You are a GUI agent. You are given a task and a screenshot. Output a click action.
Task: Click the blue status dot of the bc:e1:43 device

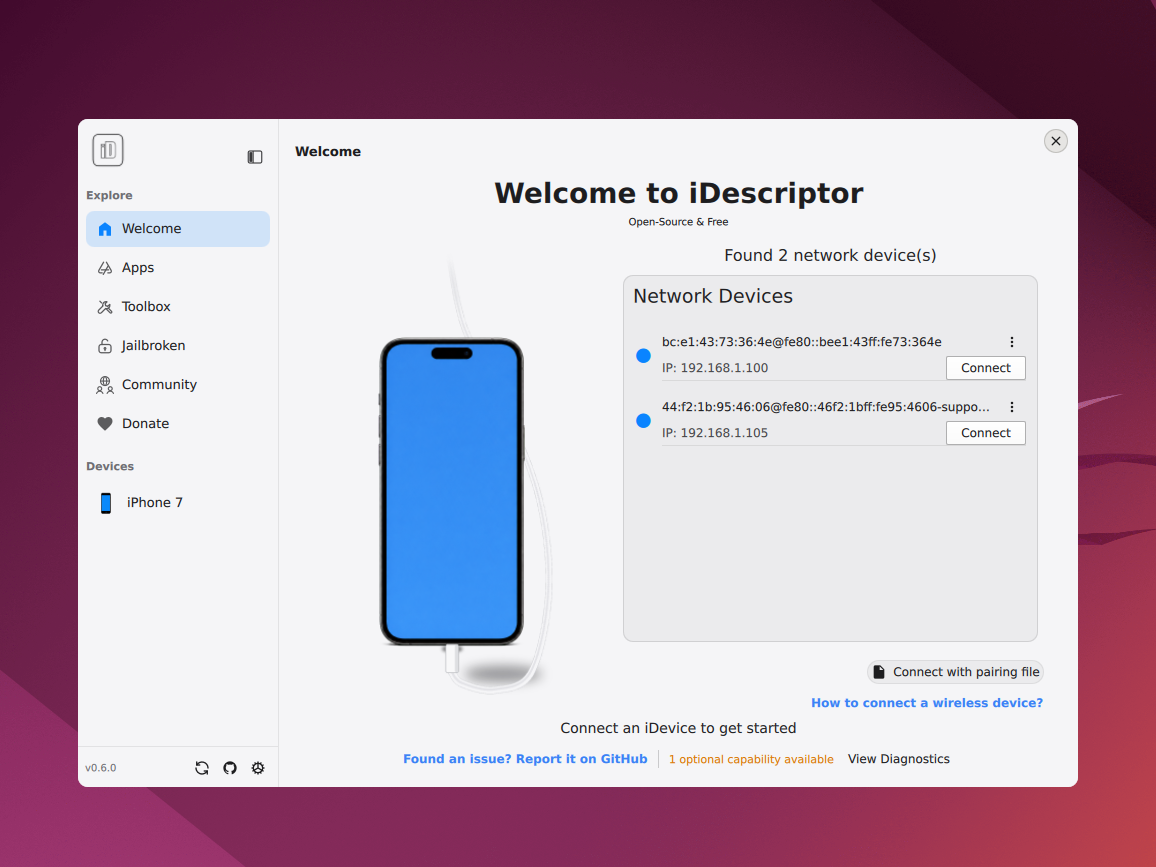pyautogui.click(x=644, y=356)
